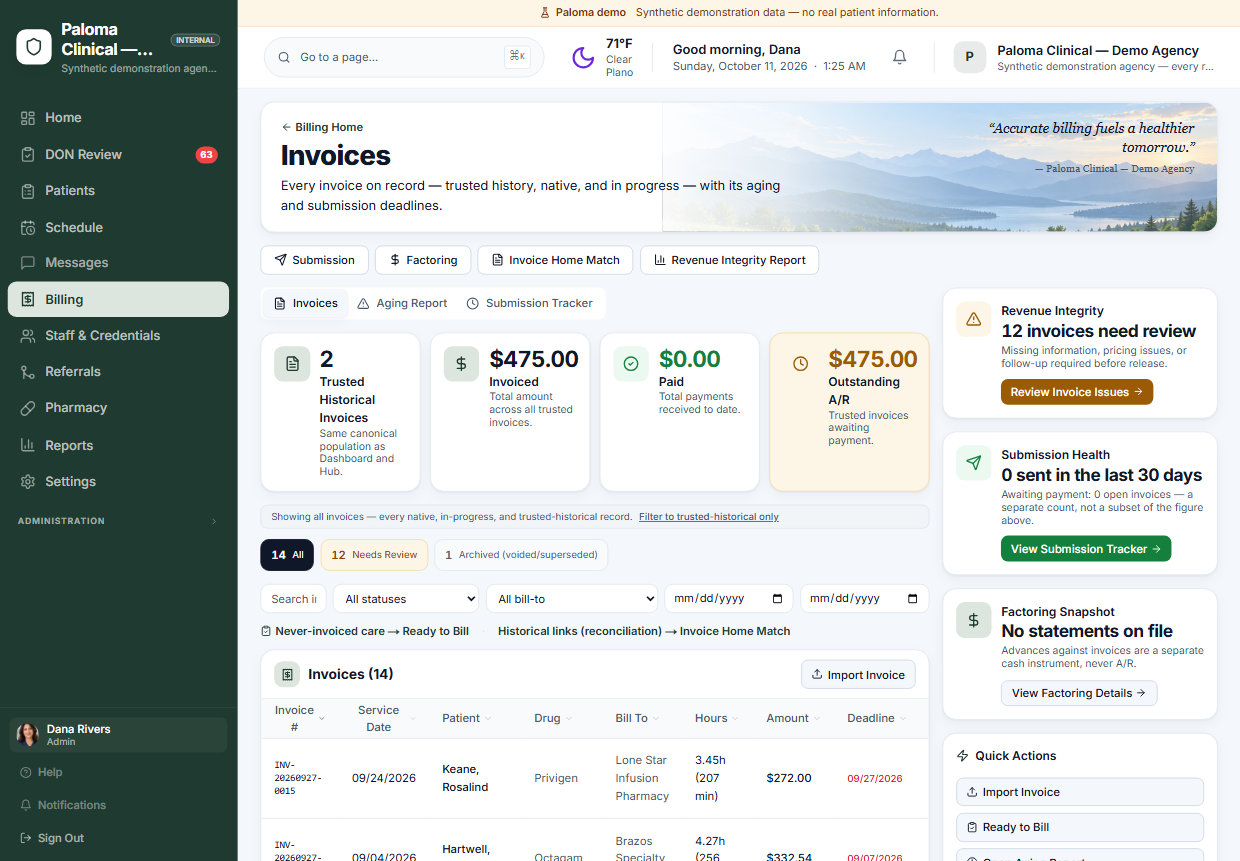Viewport: 1240px width, 861px height.
Task: Open Messages from the sidebar
Action: 118,263
